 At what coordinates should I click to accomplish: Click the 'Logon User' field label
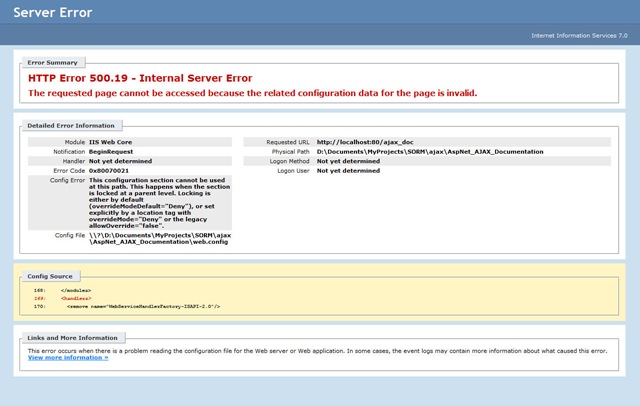pyautogui.click(x=293, y=171)
